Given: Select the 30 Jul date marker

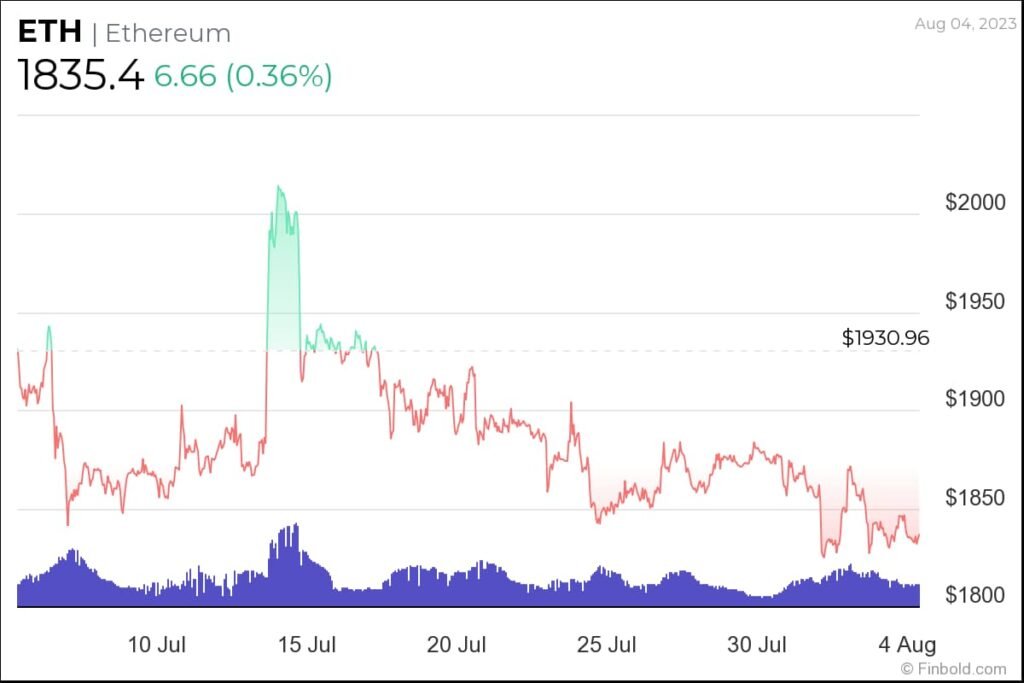Looking at the screenshot, I should [x=757, y=644].
